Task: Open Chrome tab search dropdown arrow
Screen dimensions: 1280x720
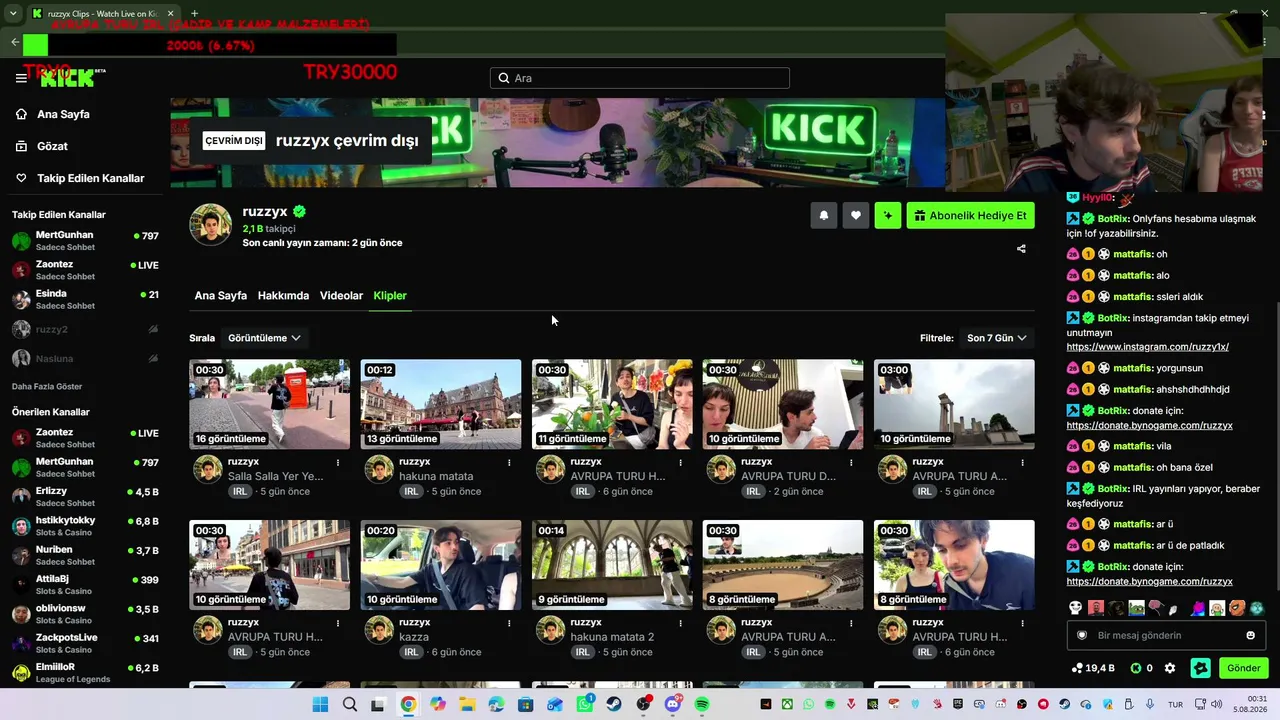Action: coord(13,14)
